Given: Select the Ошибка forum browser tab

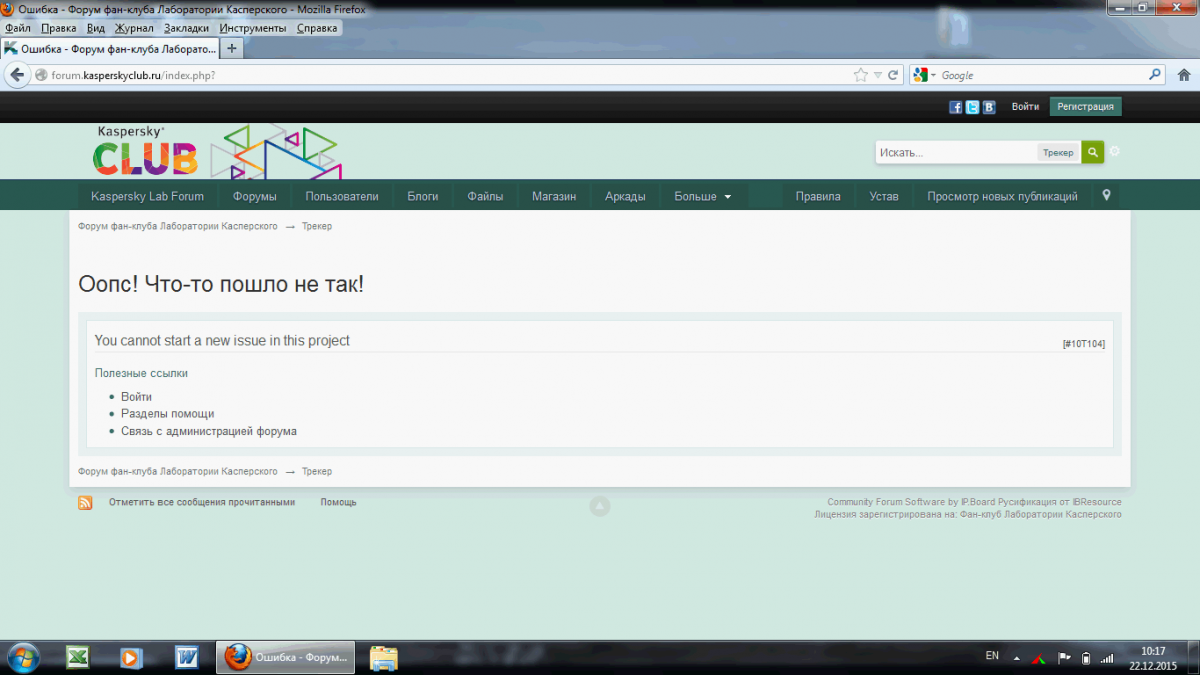Looking at the screenshot, I should coord(110,48).
